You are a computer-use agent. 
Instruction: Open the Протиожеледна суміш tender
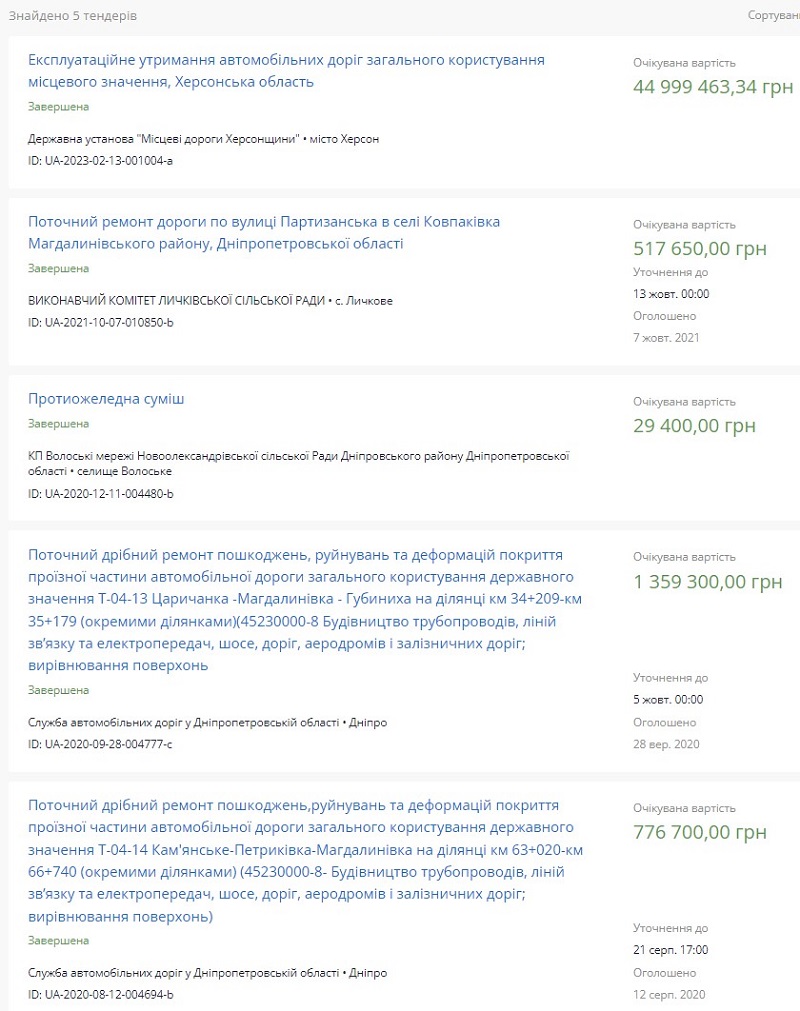[106, 399]
